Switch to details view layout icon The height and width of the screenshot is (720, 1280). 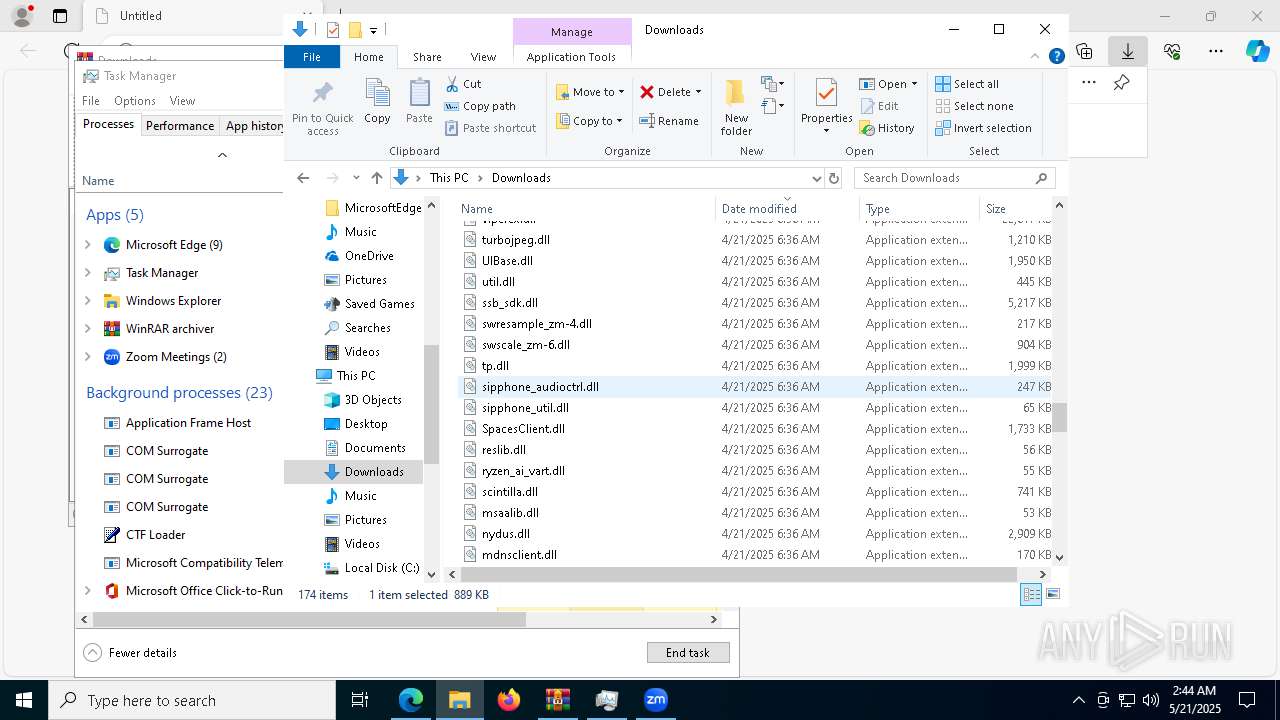point(1030,594)
